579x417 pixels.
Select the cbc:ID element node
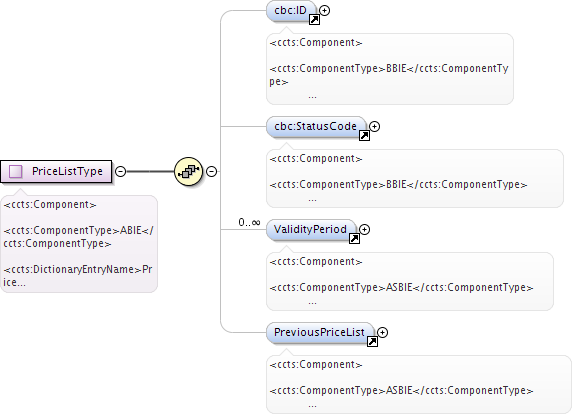[291, 11]
